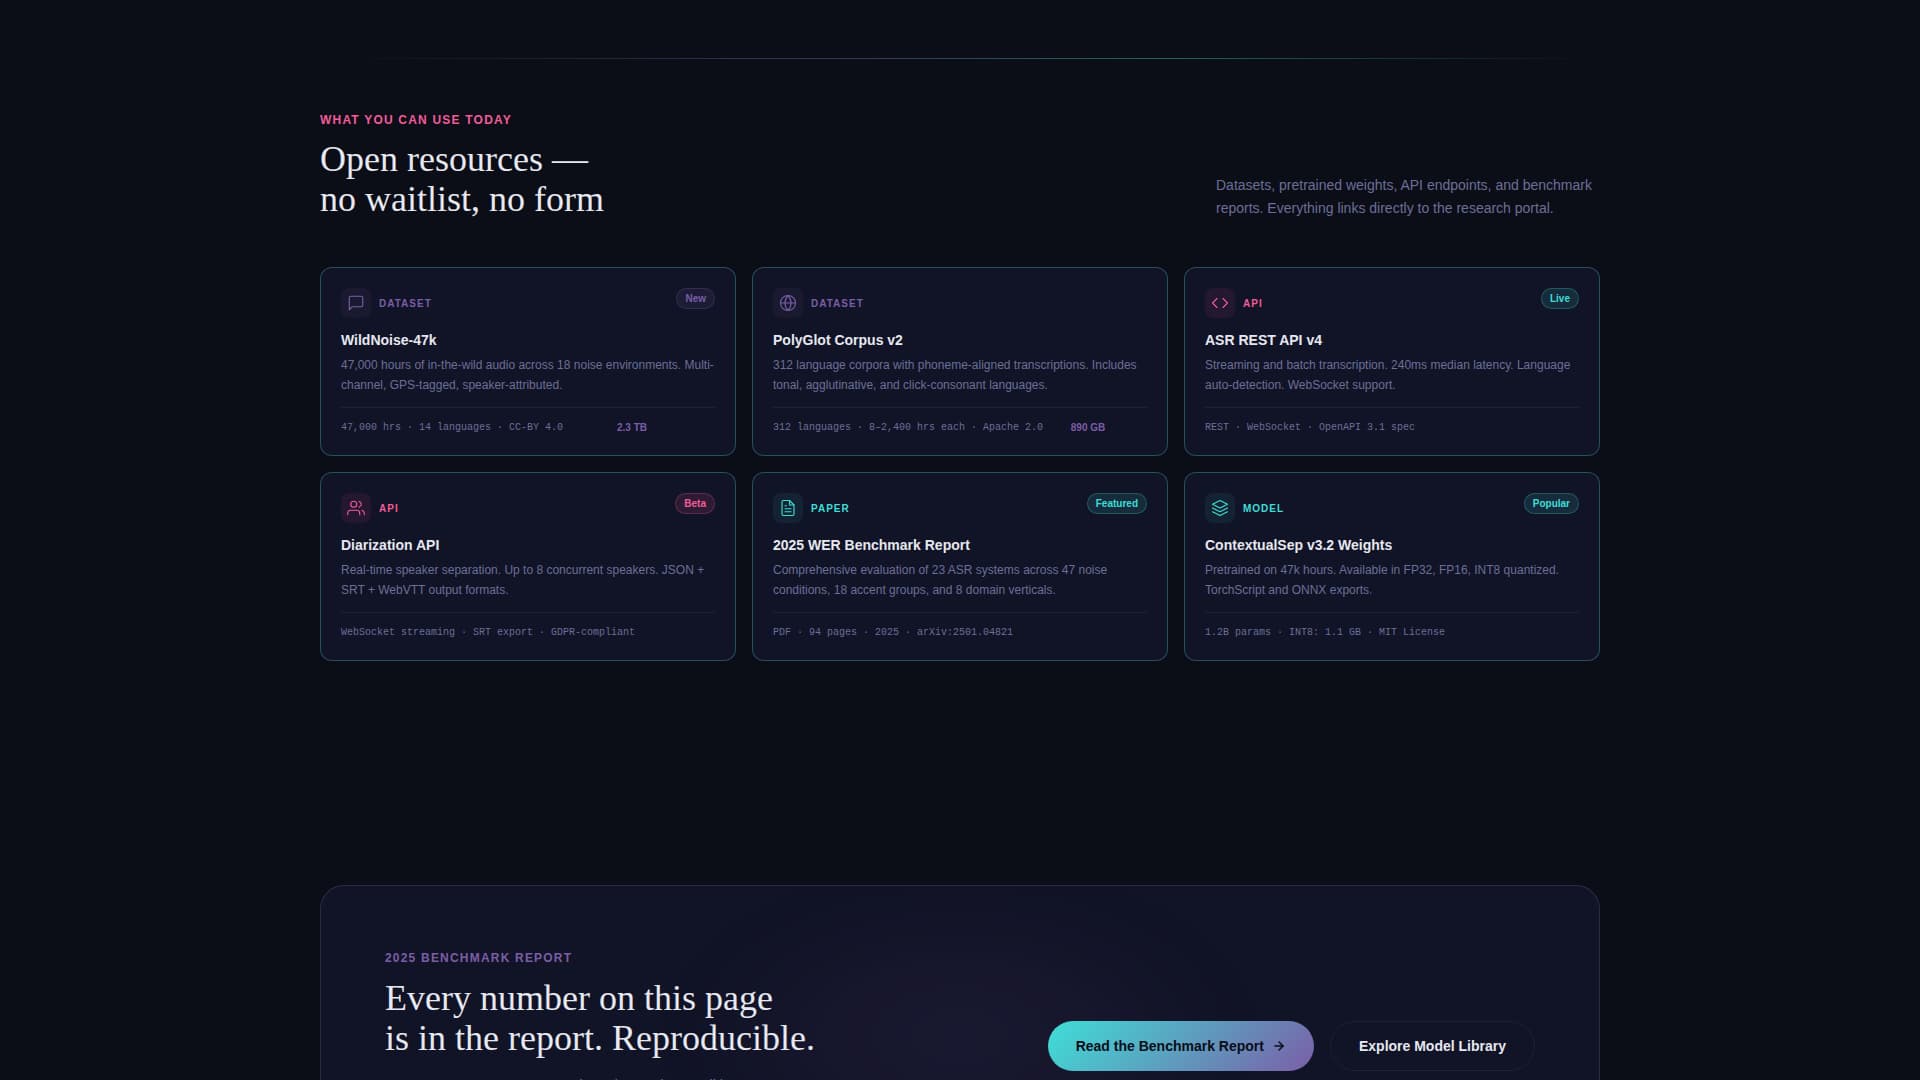The width and height of the screenshot is (1920, 1080).
Task: Click the '312 languages · 8–2,400 hrs each' metadata
Action: pyautogui.click(x=908, y=427)
